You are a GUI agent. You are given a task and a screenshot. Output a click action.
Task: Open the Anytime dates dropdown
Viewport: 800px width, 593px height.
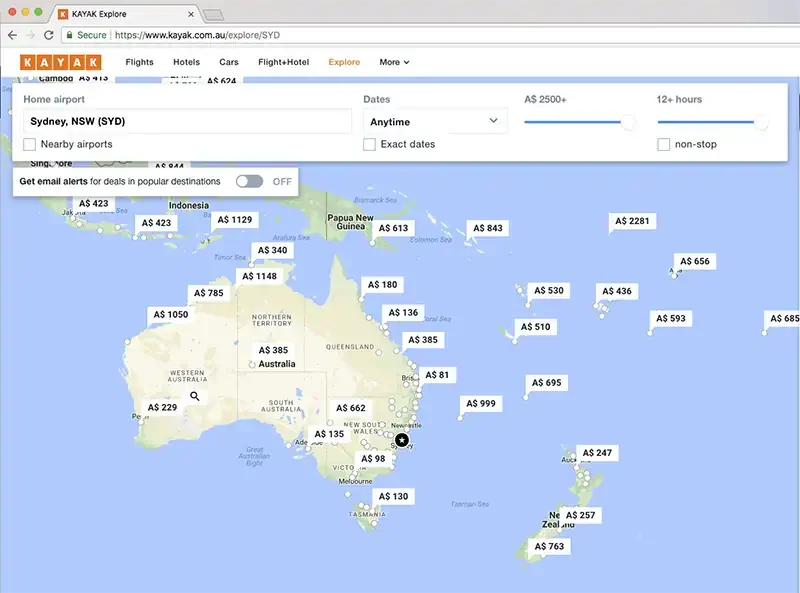[x=435, y=121]
